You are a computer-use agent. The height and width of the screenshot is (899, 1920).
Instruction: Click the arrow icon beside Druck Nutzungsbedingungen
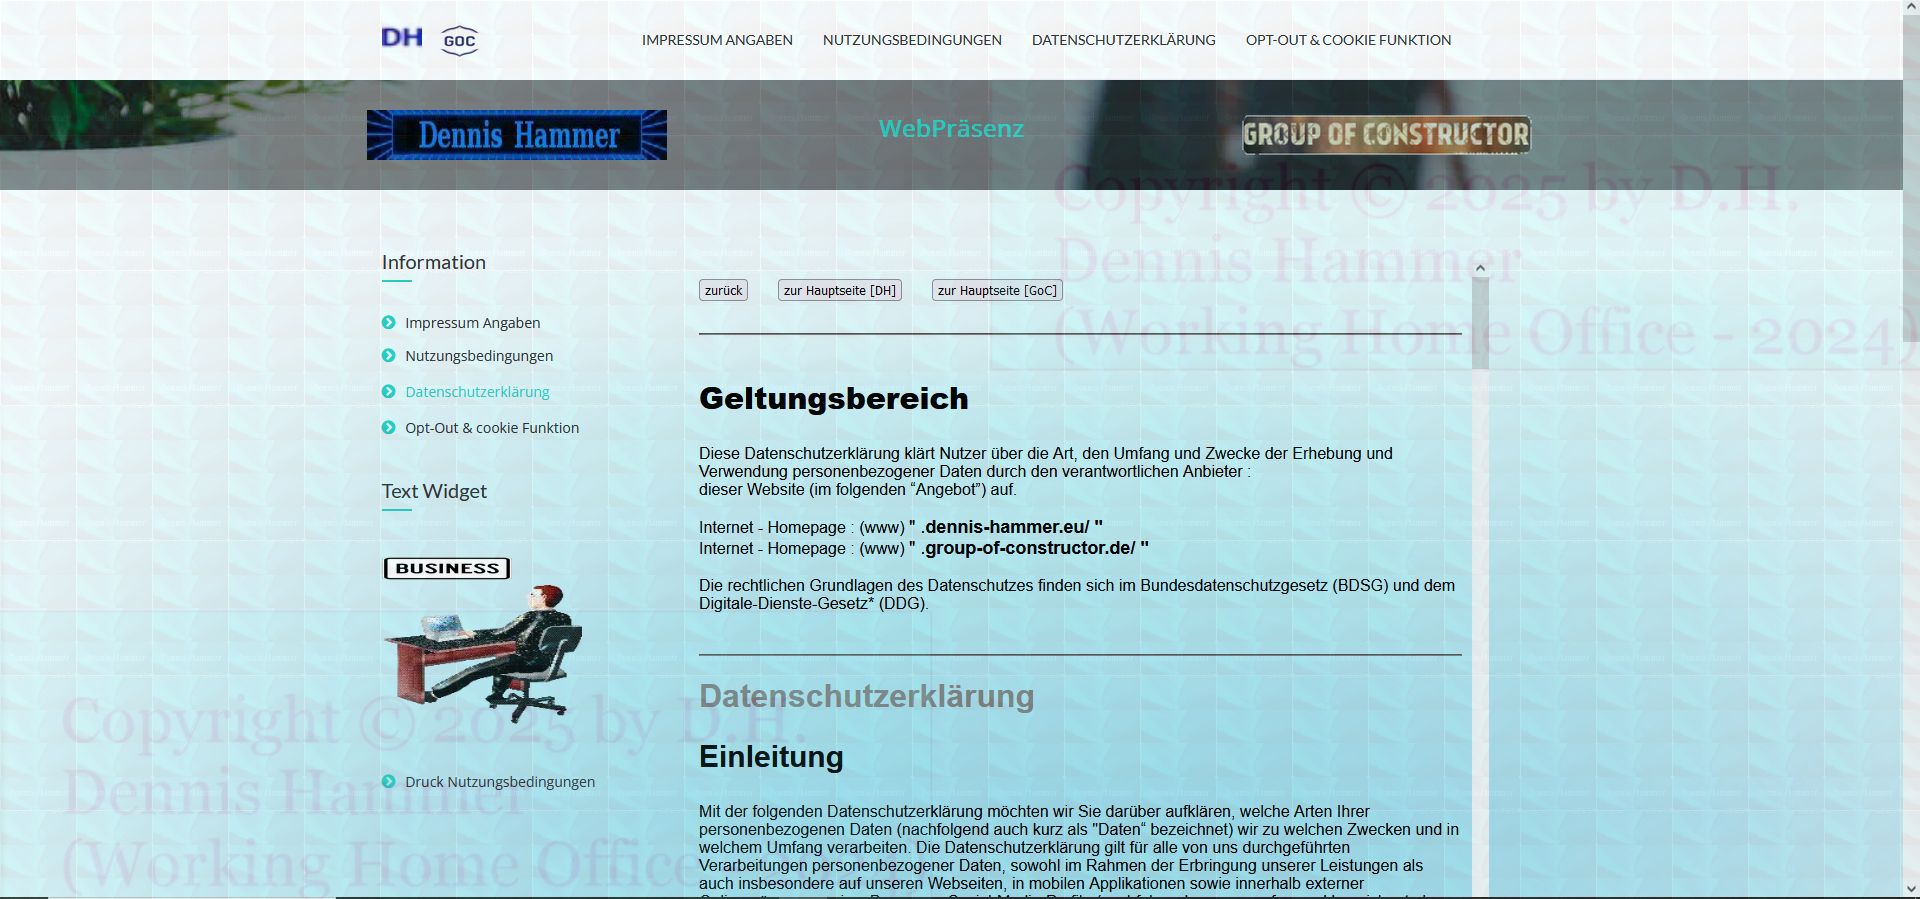(389, 781)
